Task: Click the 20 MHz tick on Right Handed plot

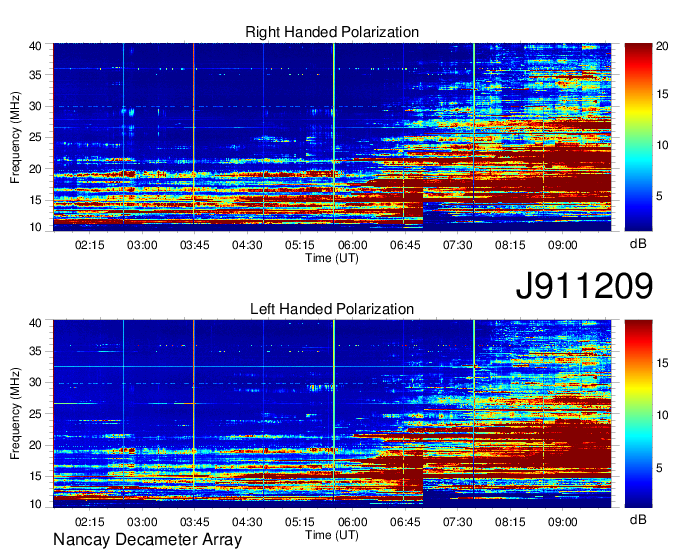Action: [36, 169]
